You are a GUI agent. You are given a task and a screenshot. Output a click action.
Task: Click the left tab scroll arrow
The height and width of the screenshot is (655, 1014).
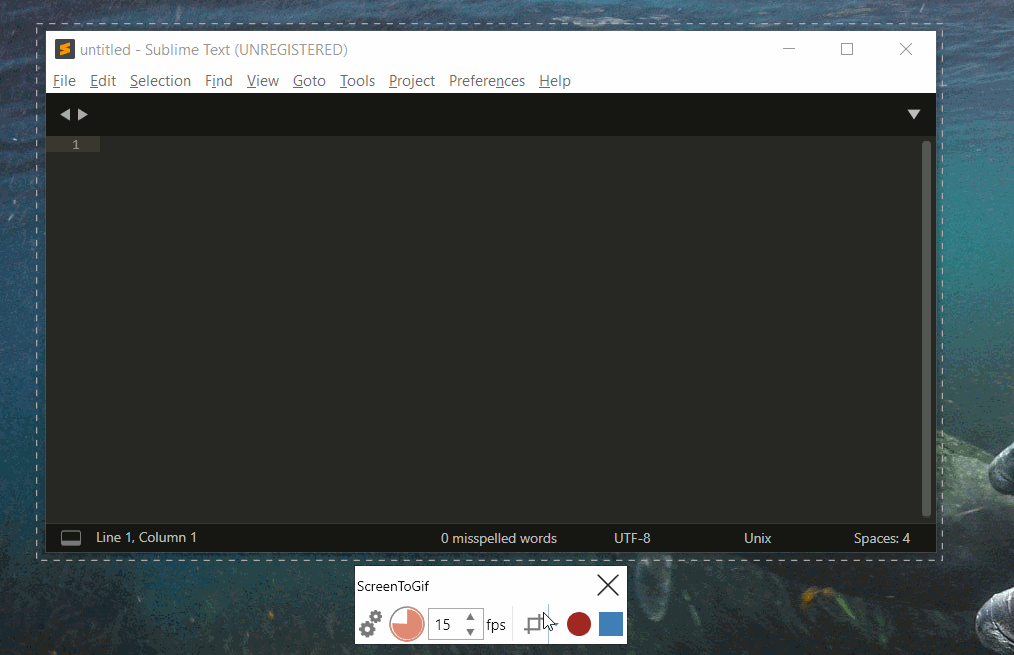click(x=65, y=114)
